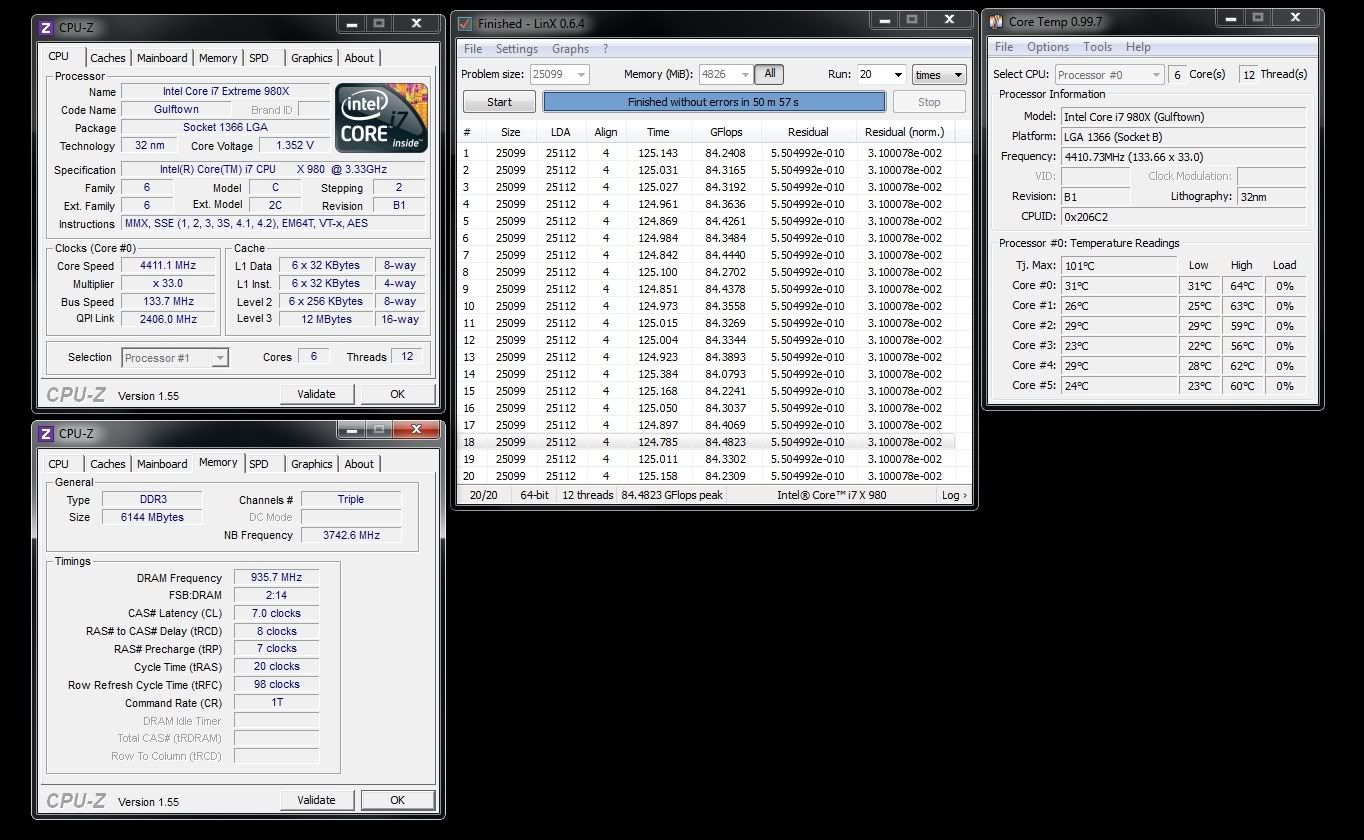The image size is (1364, 840).
Task: Switch to Graphics tab in top CPU-Z window
Action: click(312, 58)
